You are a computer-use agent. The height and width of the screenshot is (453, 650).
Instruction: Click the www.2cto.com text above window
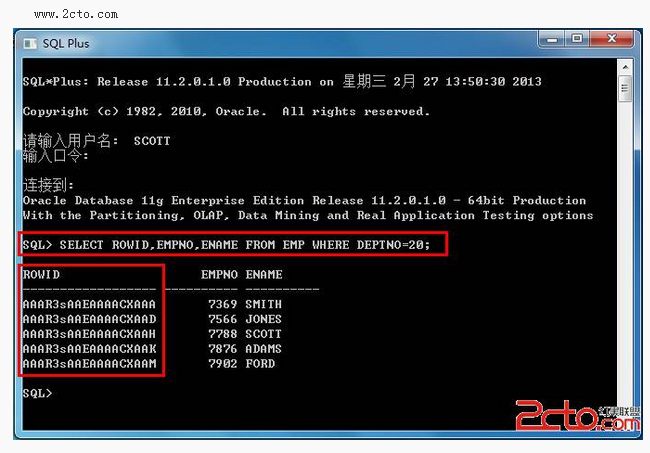click(x=76, y=14)
